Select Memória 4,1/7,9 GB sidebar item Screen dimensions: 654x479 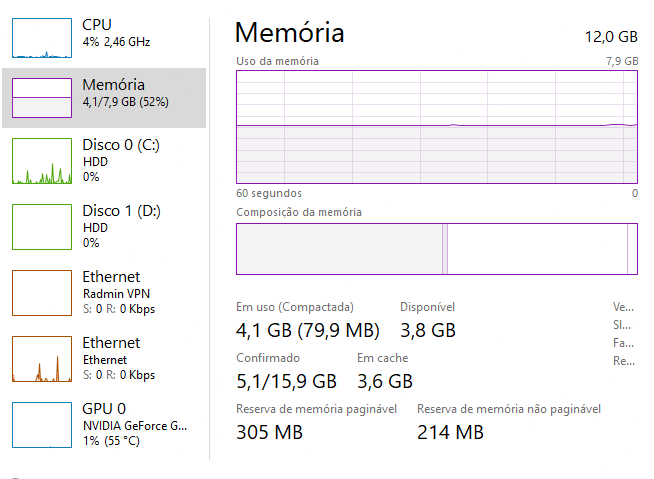104,98
